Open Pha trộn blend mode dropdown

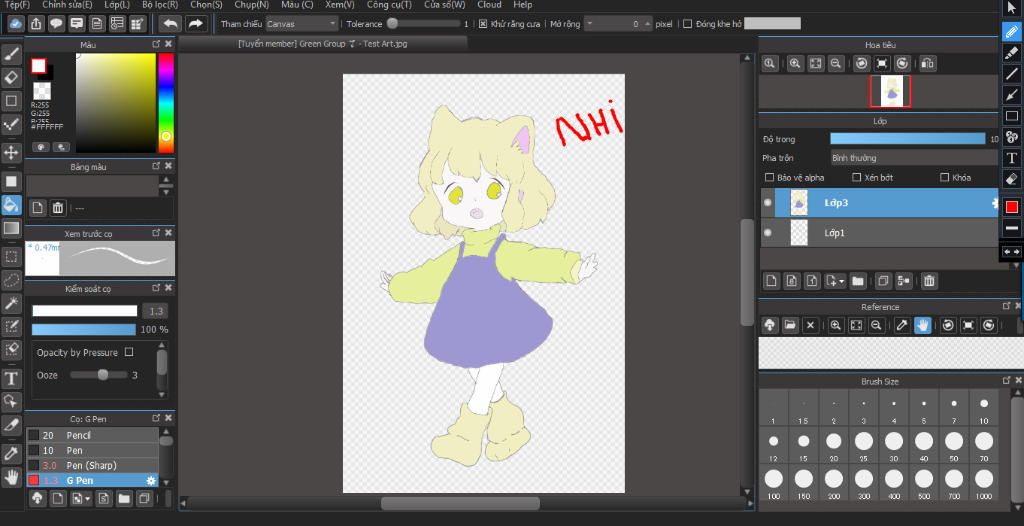coord(914,157)
